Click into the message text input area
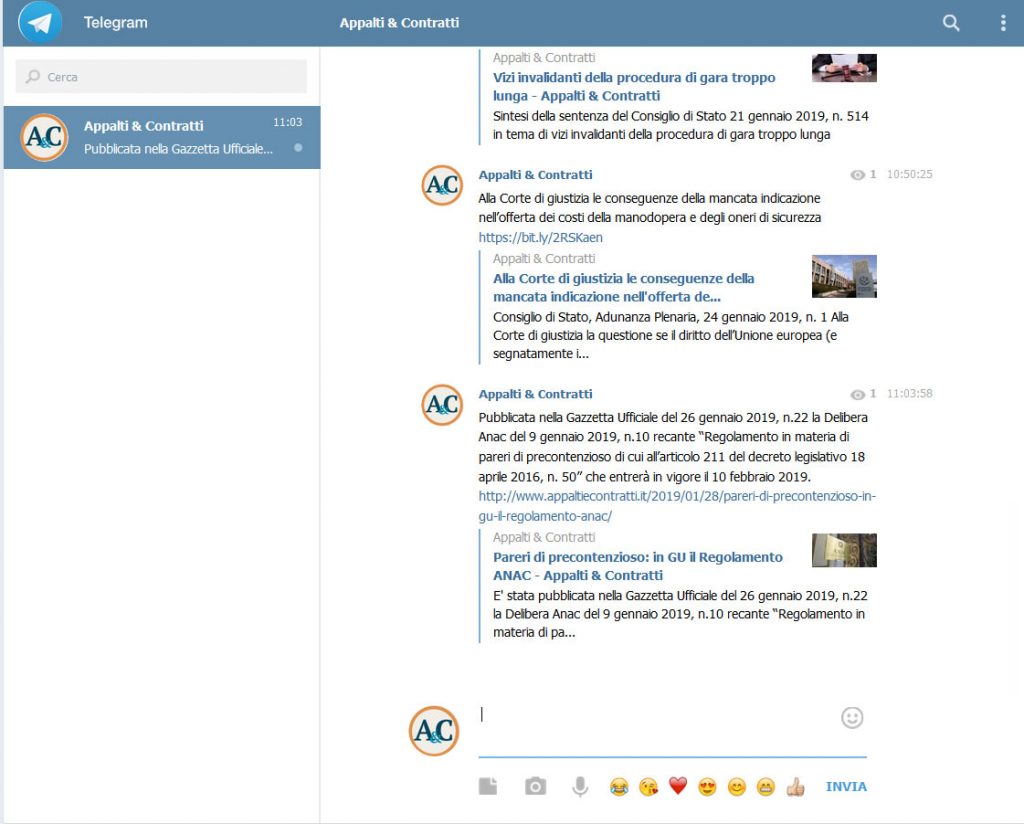The height and width of the screenshot is (824, 1024). click(658, 728)
